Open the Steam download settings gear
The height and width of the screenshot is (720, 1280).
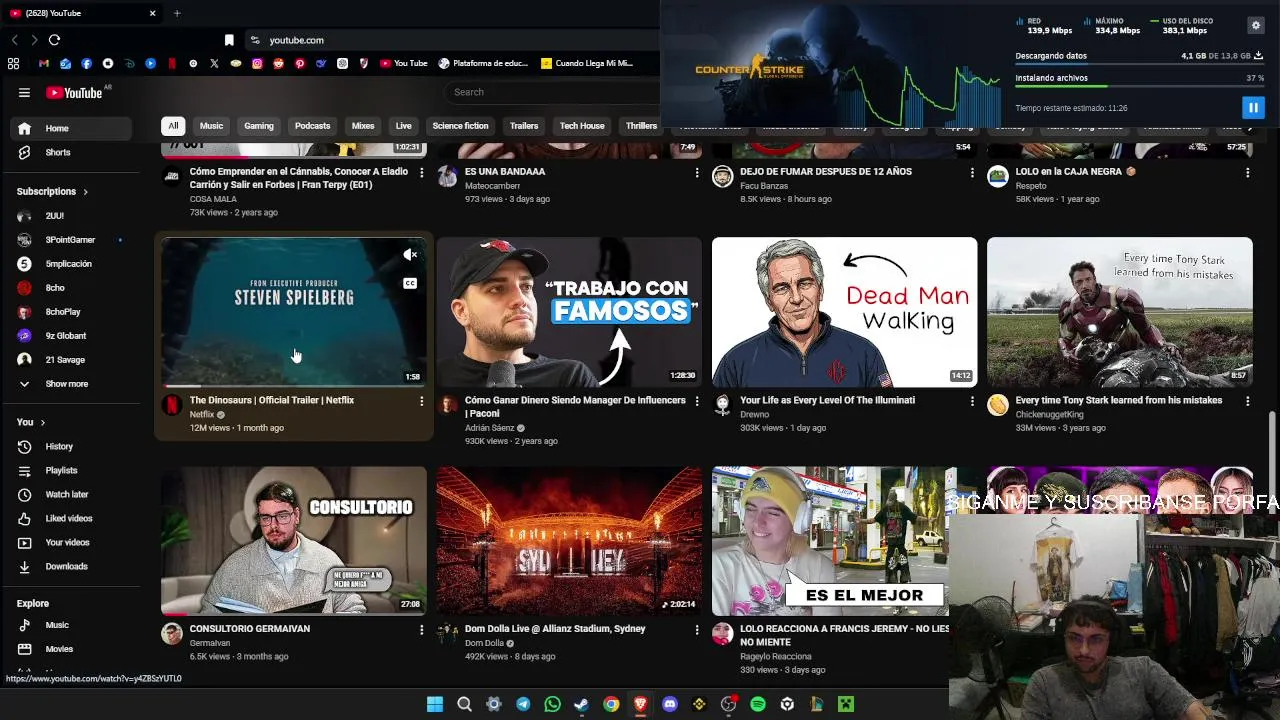click(x=1256, y=25)
